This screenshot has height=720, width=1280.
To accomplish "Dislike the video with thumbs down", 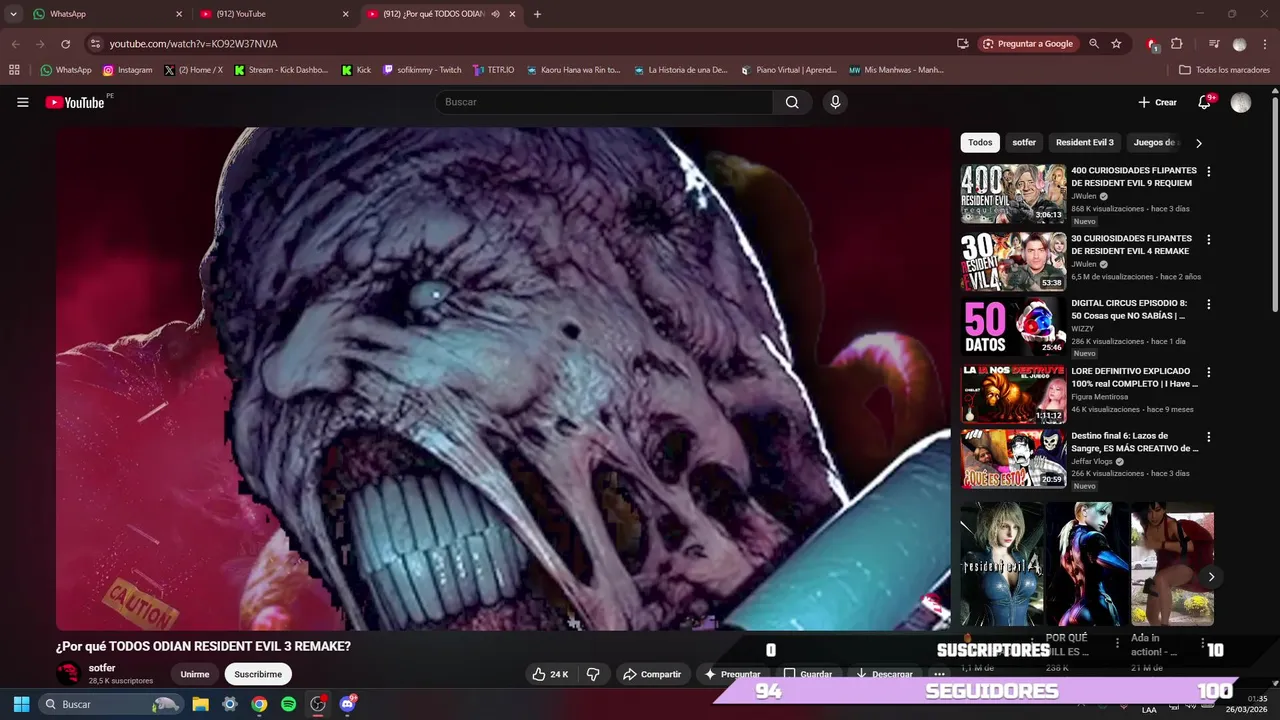I will tap(593, 674).
